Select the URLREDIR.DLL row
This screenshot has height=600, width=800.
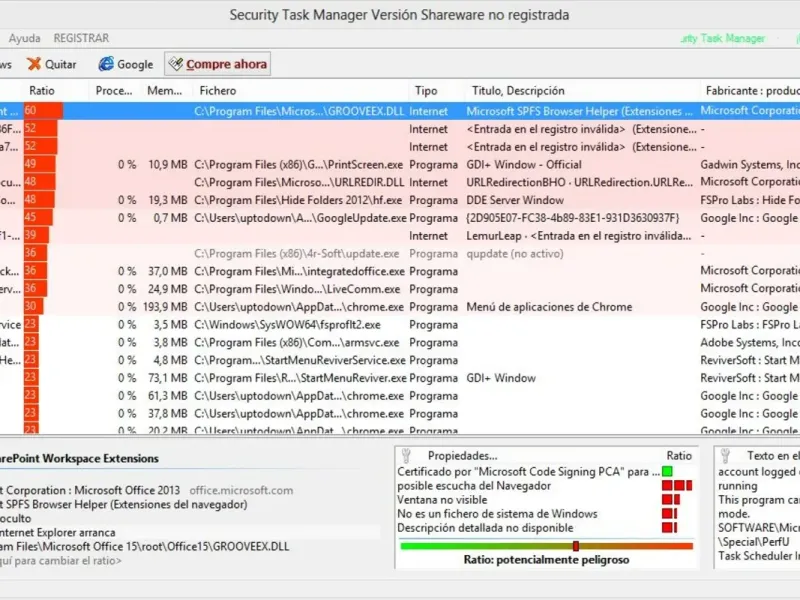click(x=400, y=182)
